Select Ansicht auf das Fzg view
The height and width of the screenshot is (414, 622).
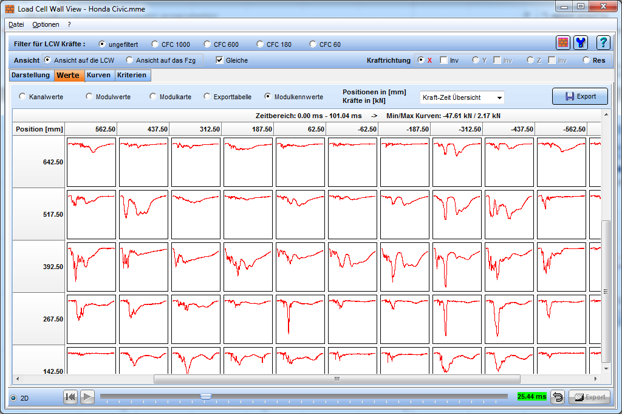[161, 60]
